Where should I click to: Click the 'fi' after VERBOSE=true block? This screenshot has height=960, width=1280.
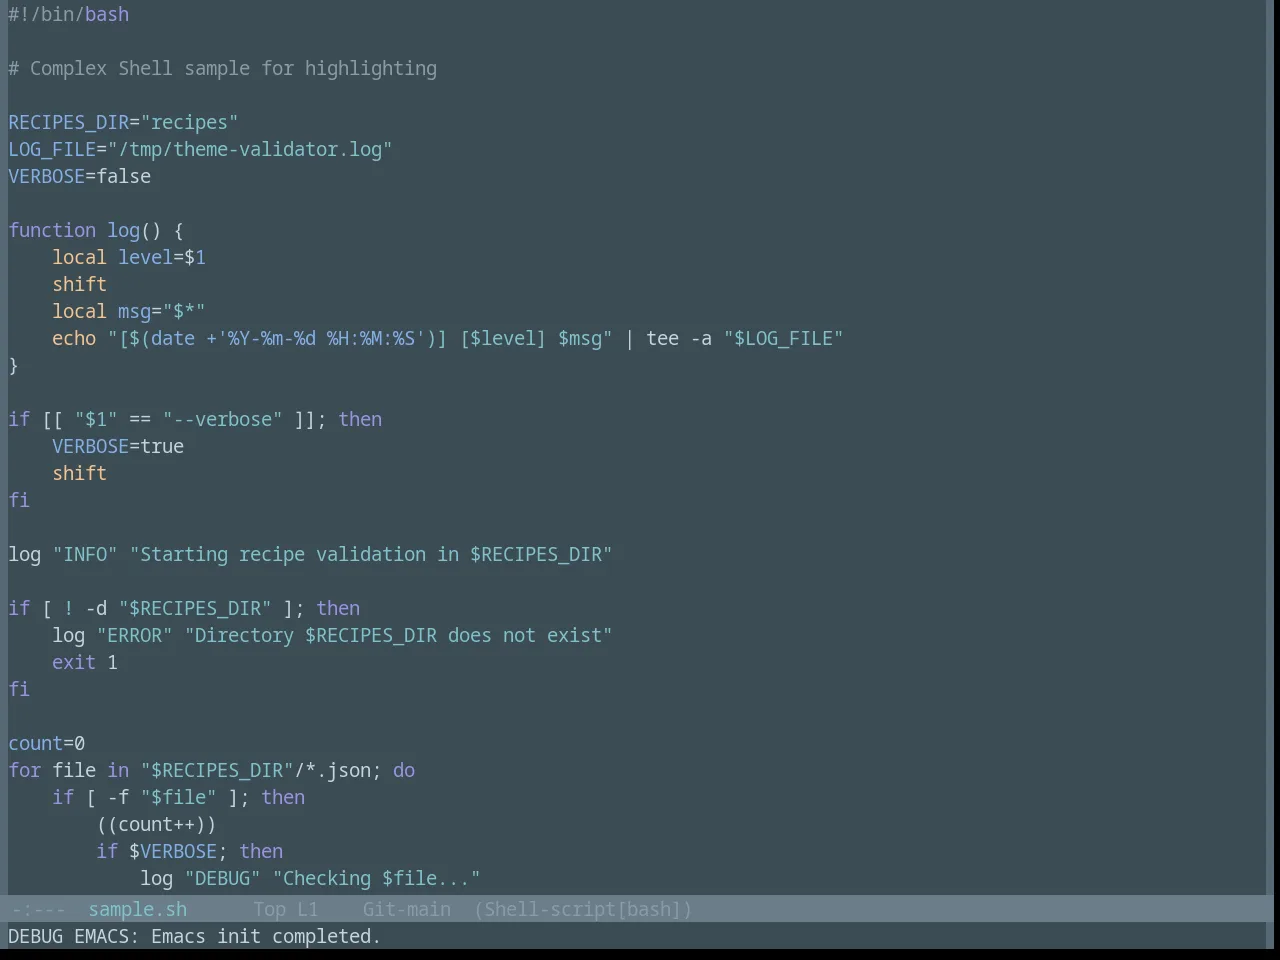(19, 500)
